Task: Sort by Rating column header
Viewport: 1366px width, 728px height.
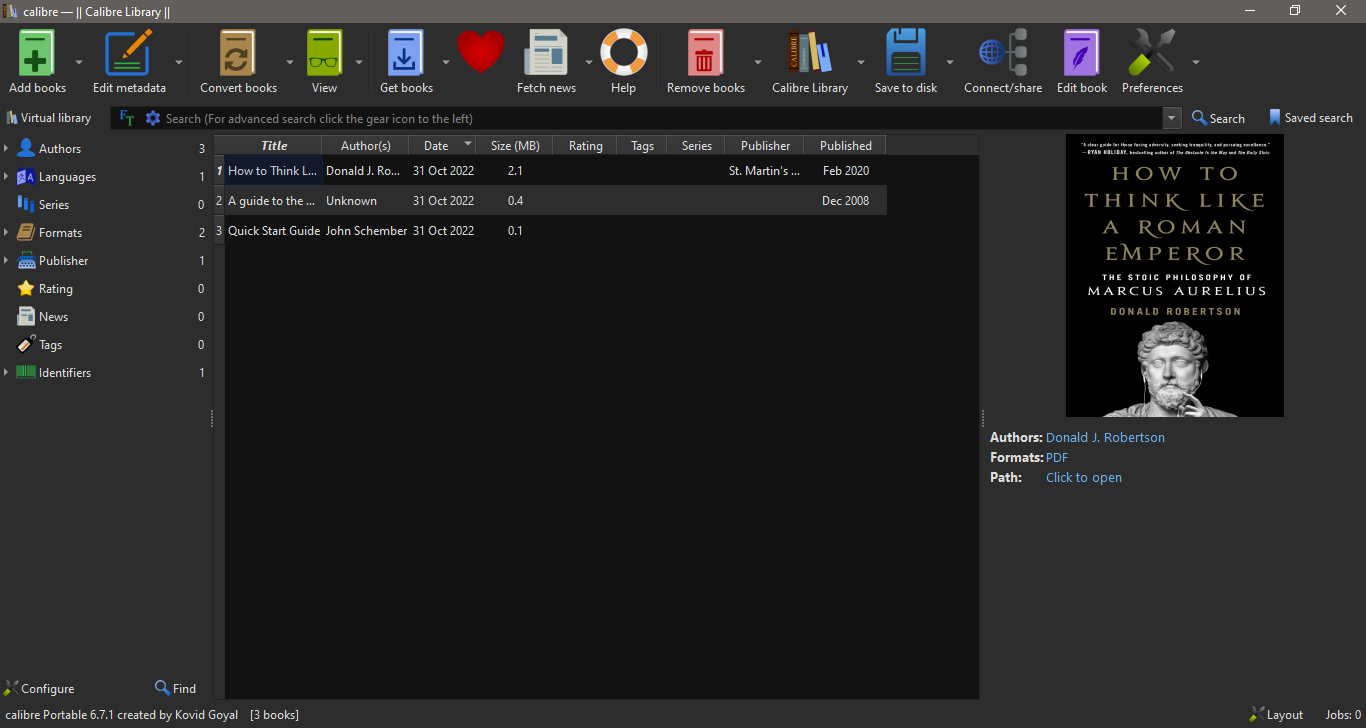Action: [585, 145]
